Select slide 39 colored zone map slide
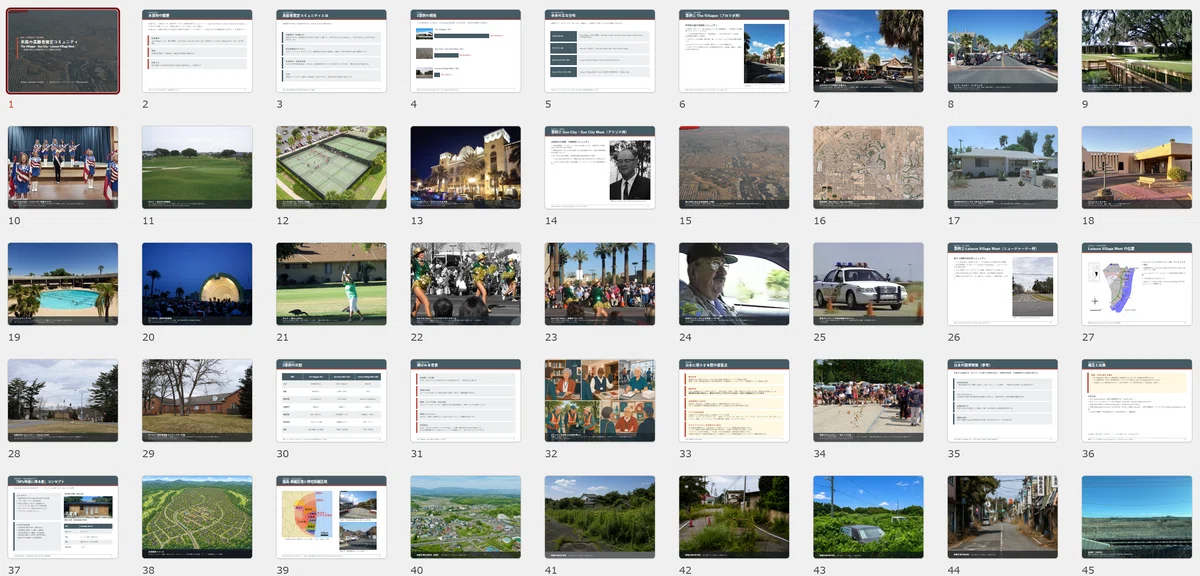This screenshot has height=576, width=1200. click(331, 517)
